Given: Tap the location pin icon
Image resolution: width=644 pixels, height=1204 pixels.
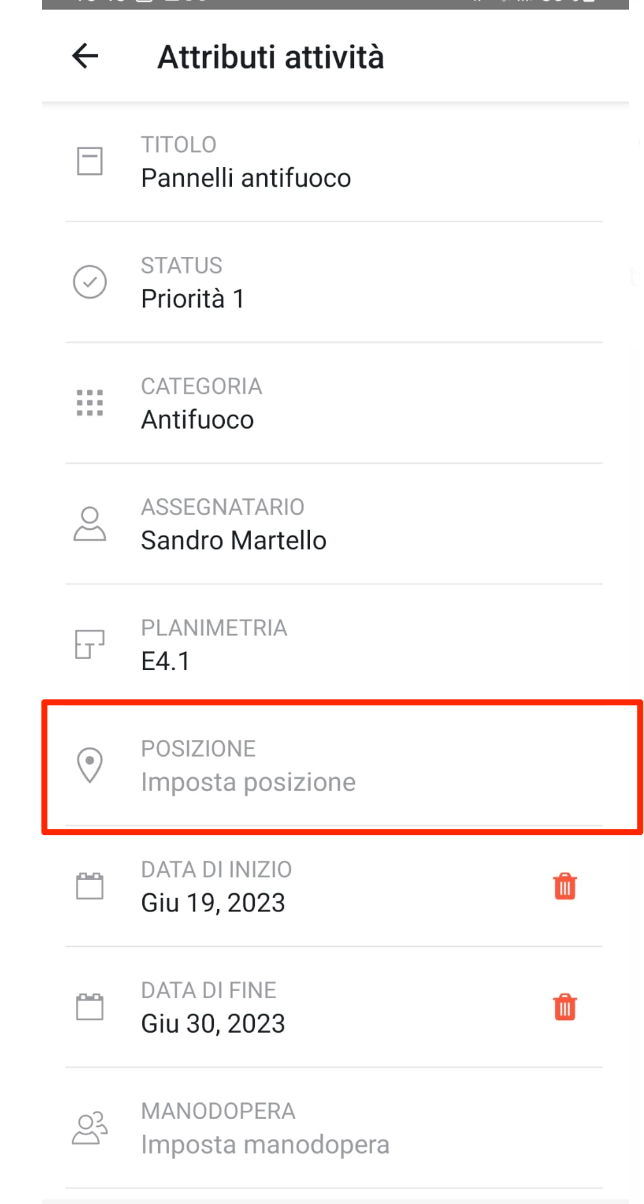Looking at the screenshot, I should tap(90, 766).
